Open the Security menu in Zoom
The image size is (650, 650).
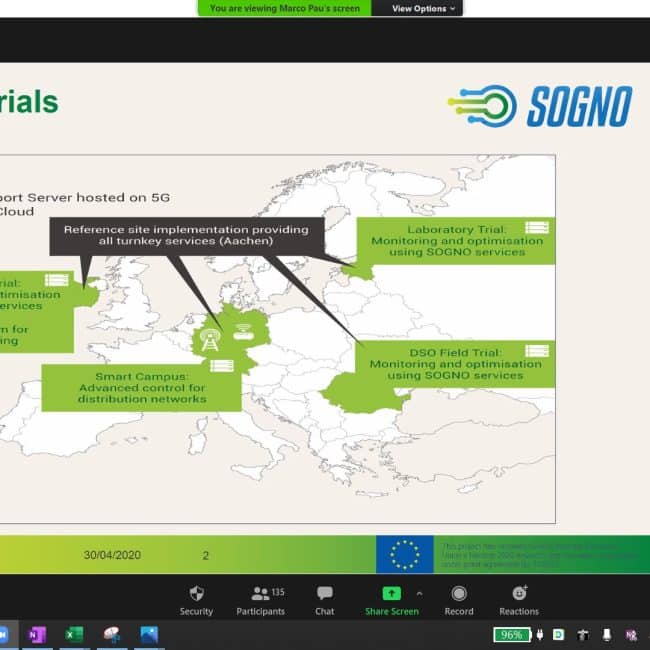pos(196,600)
